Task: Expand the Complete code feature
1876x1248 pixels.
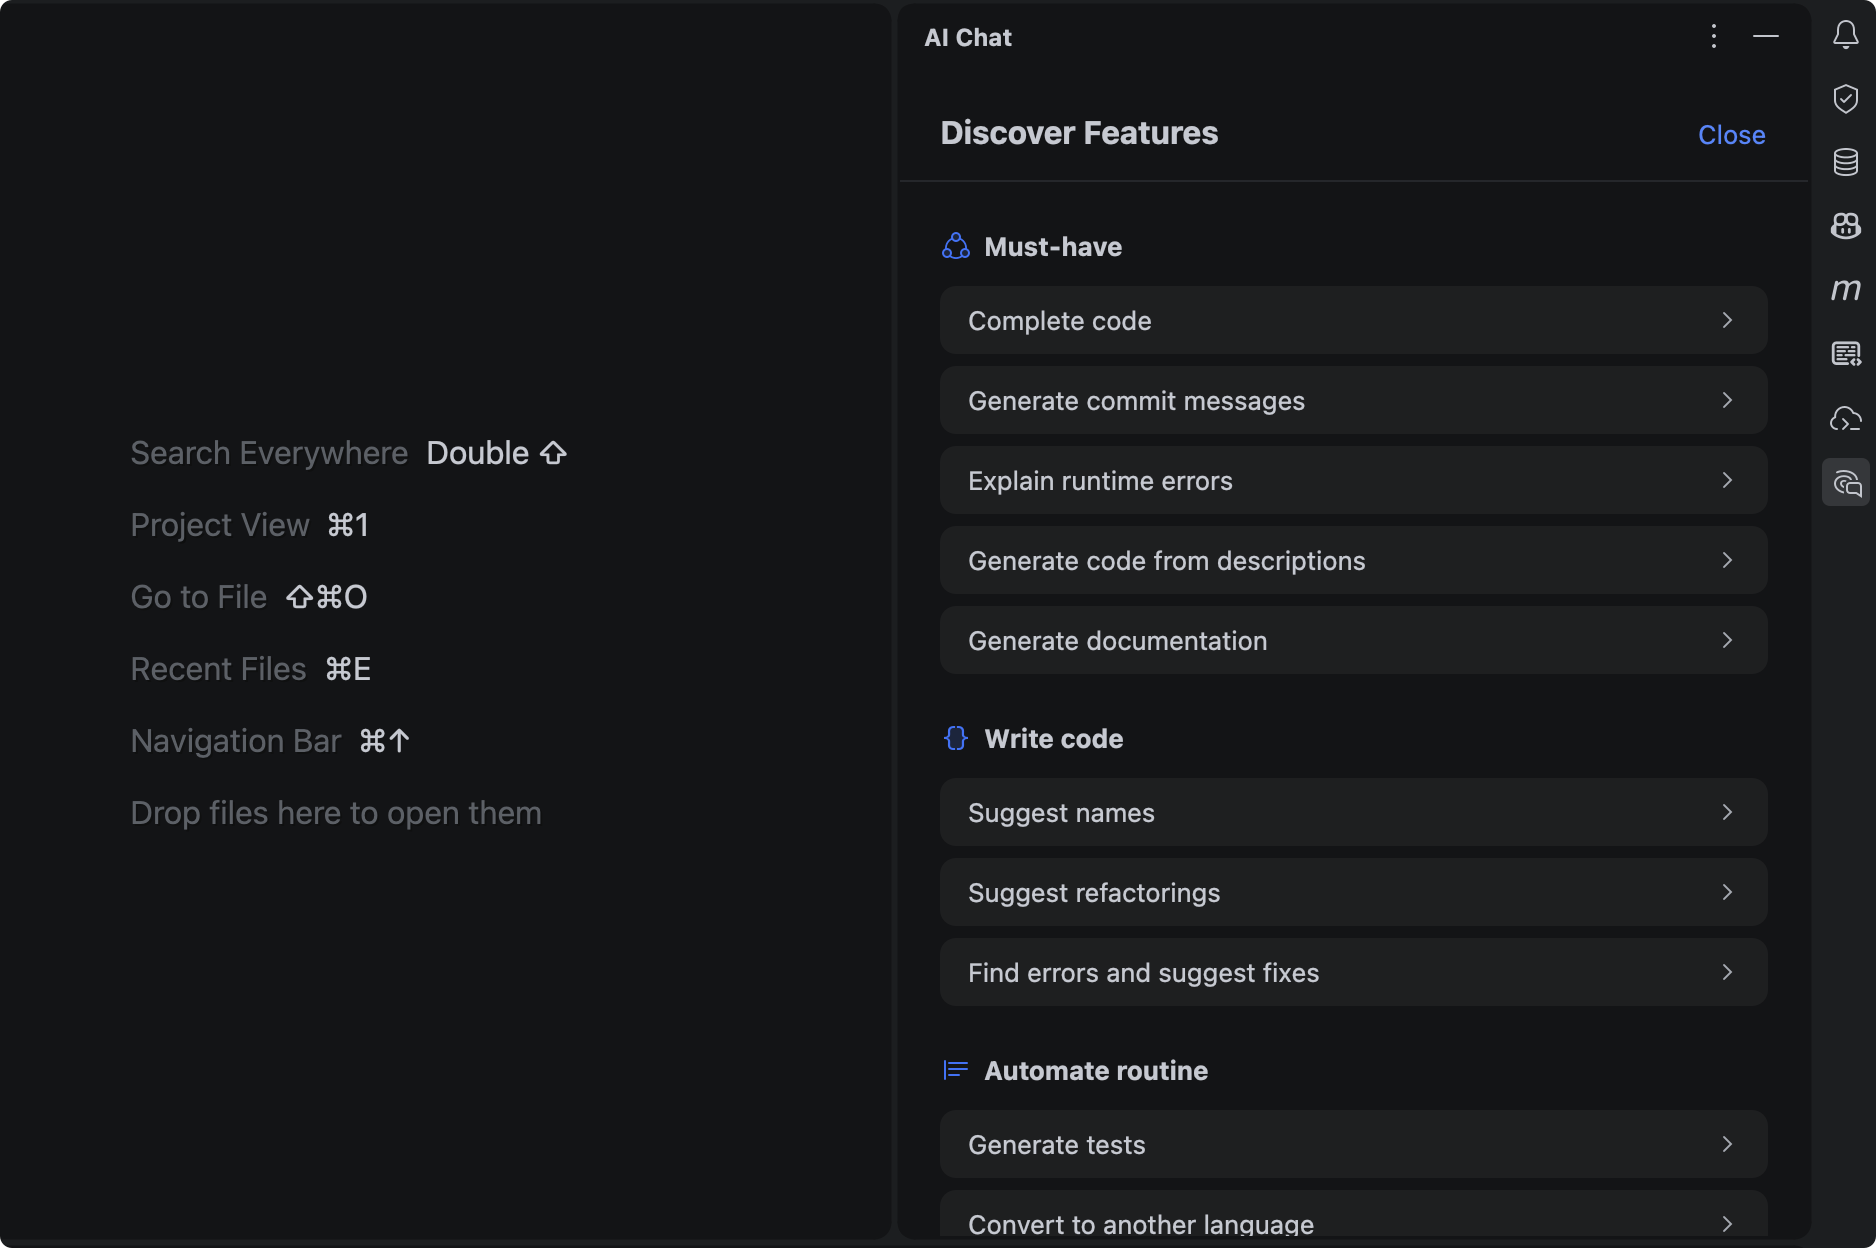Action: [1352, 321]
